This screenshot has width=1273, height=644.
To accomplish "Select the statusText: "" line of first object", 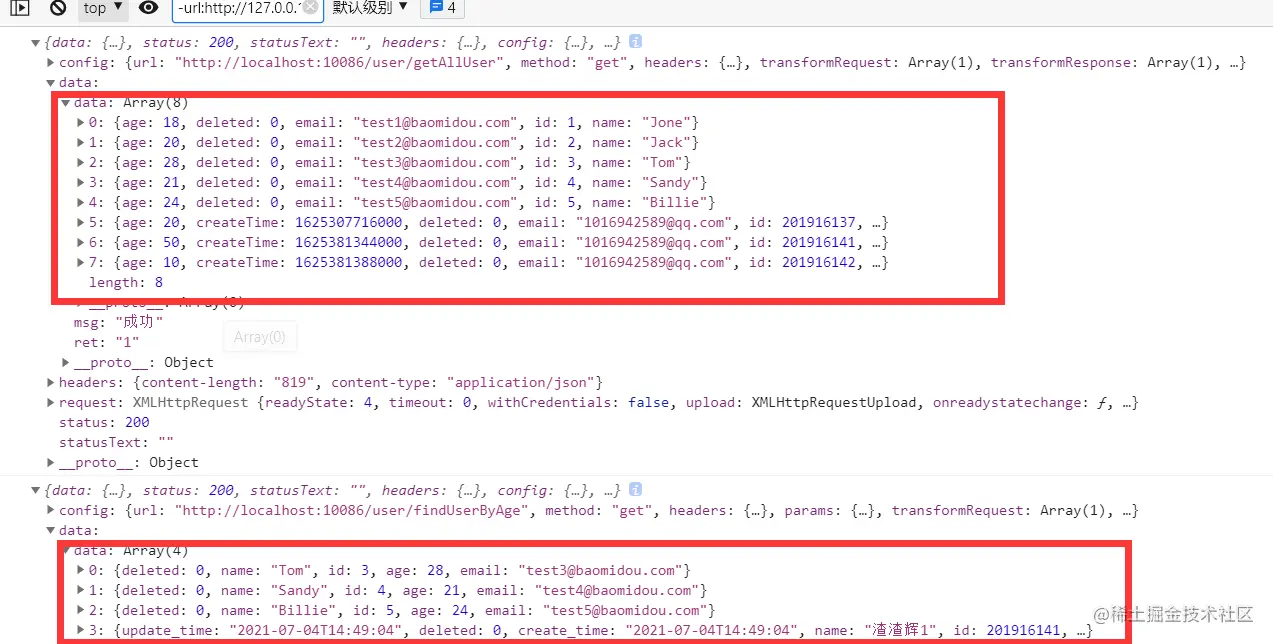I will 116,442.
